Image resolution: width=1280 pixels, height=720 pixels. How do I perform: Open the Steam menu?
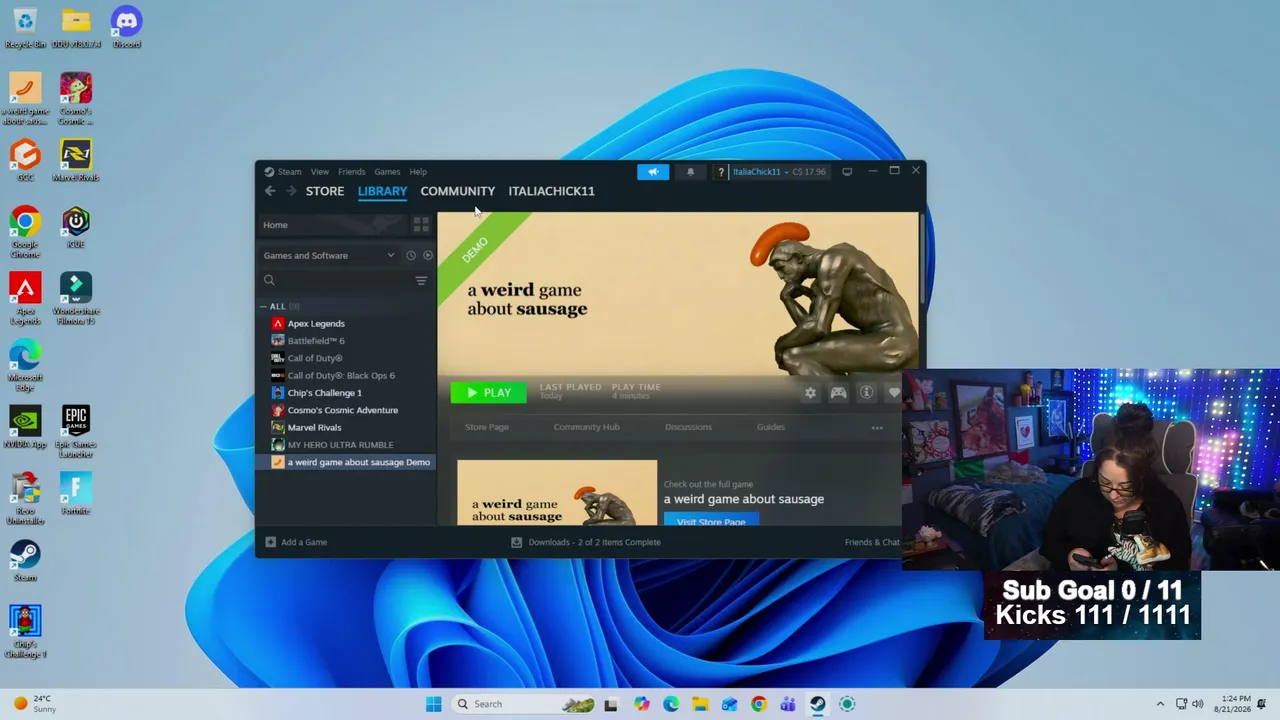[289, 172]
